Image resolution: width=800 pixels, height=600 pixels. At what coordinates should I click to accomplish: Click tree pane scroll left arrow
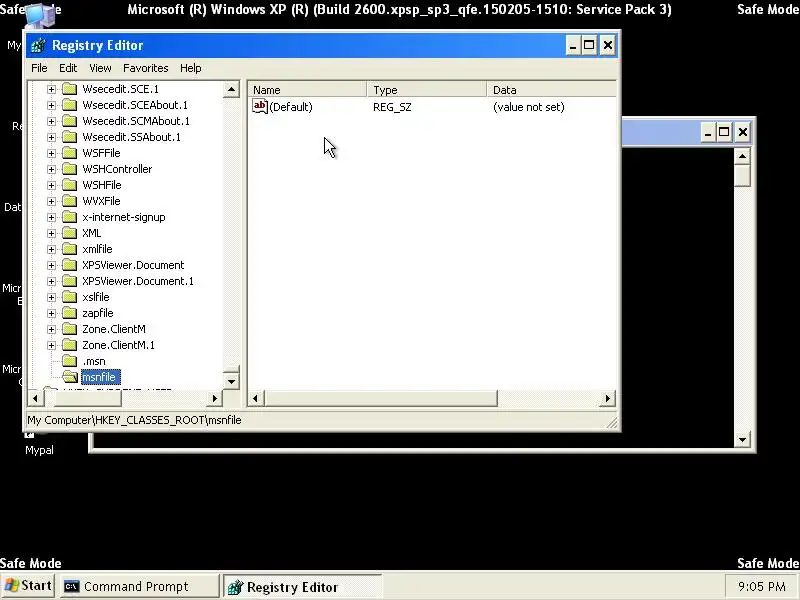tap(35, 398)
